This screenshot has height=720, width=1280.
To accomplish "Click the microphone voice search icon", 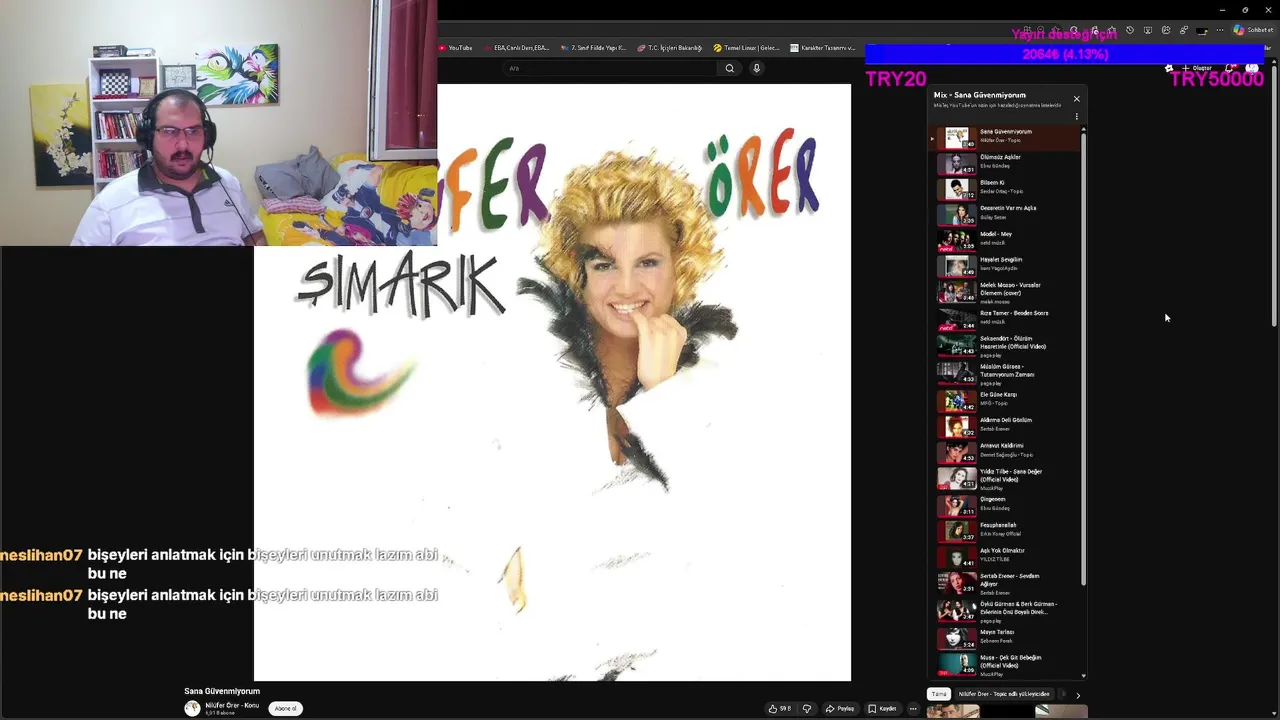I will 756,68.
